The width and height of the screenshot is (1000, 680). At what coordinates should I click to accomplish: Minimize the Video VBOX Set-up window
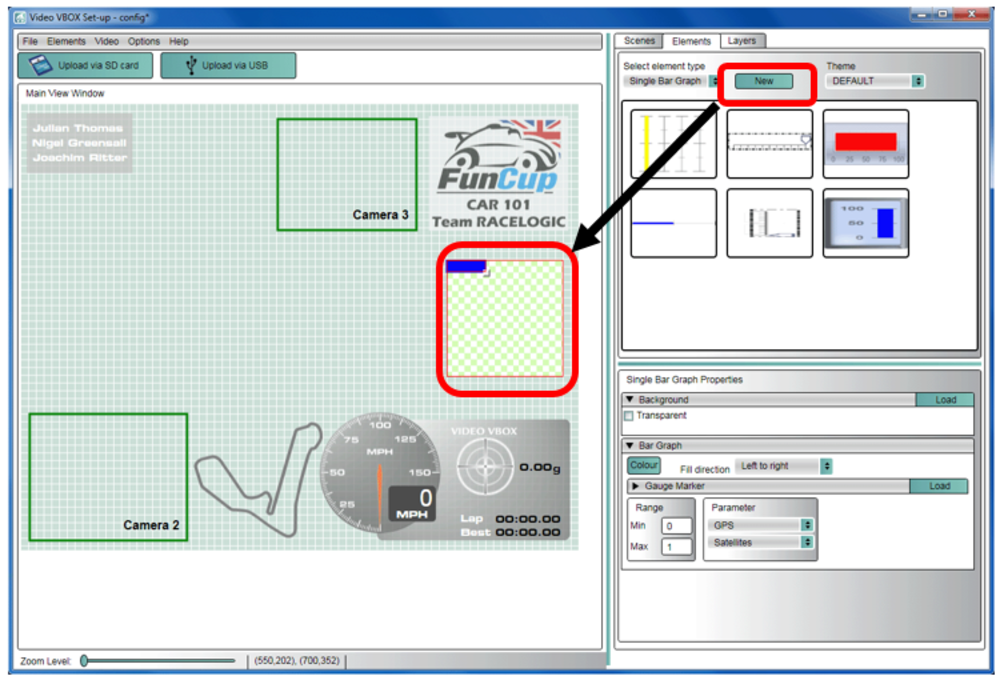coord(922,14)
